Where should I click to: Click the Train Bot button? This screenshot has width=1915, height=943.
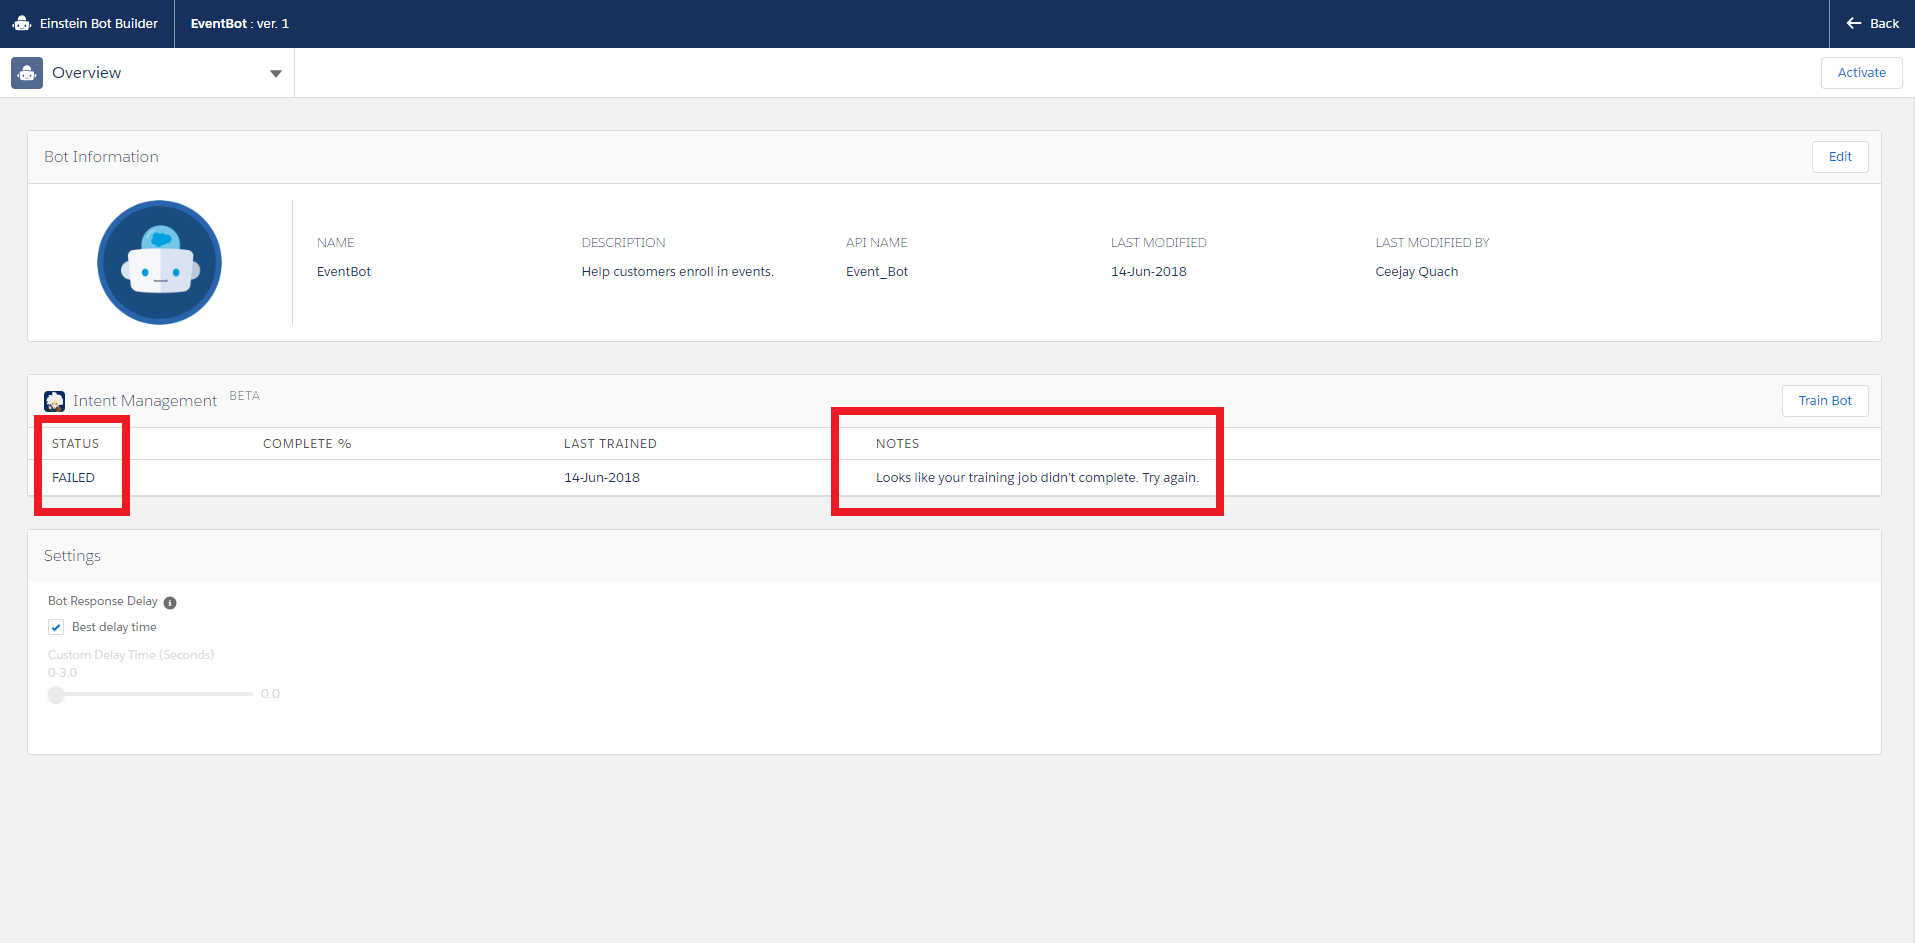point(1825,401)
